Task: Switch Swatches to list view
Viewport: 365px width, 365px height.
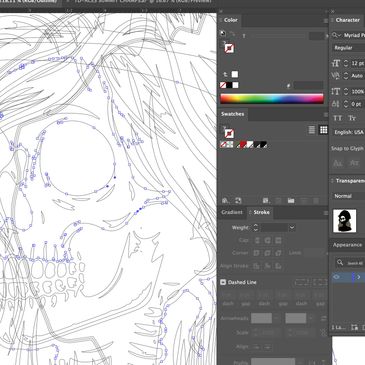Action: (312, 130)
